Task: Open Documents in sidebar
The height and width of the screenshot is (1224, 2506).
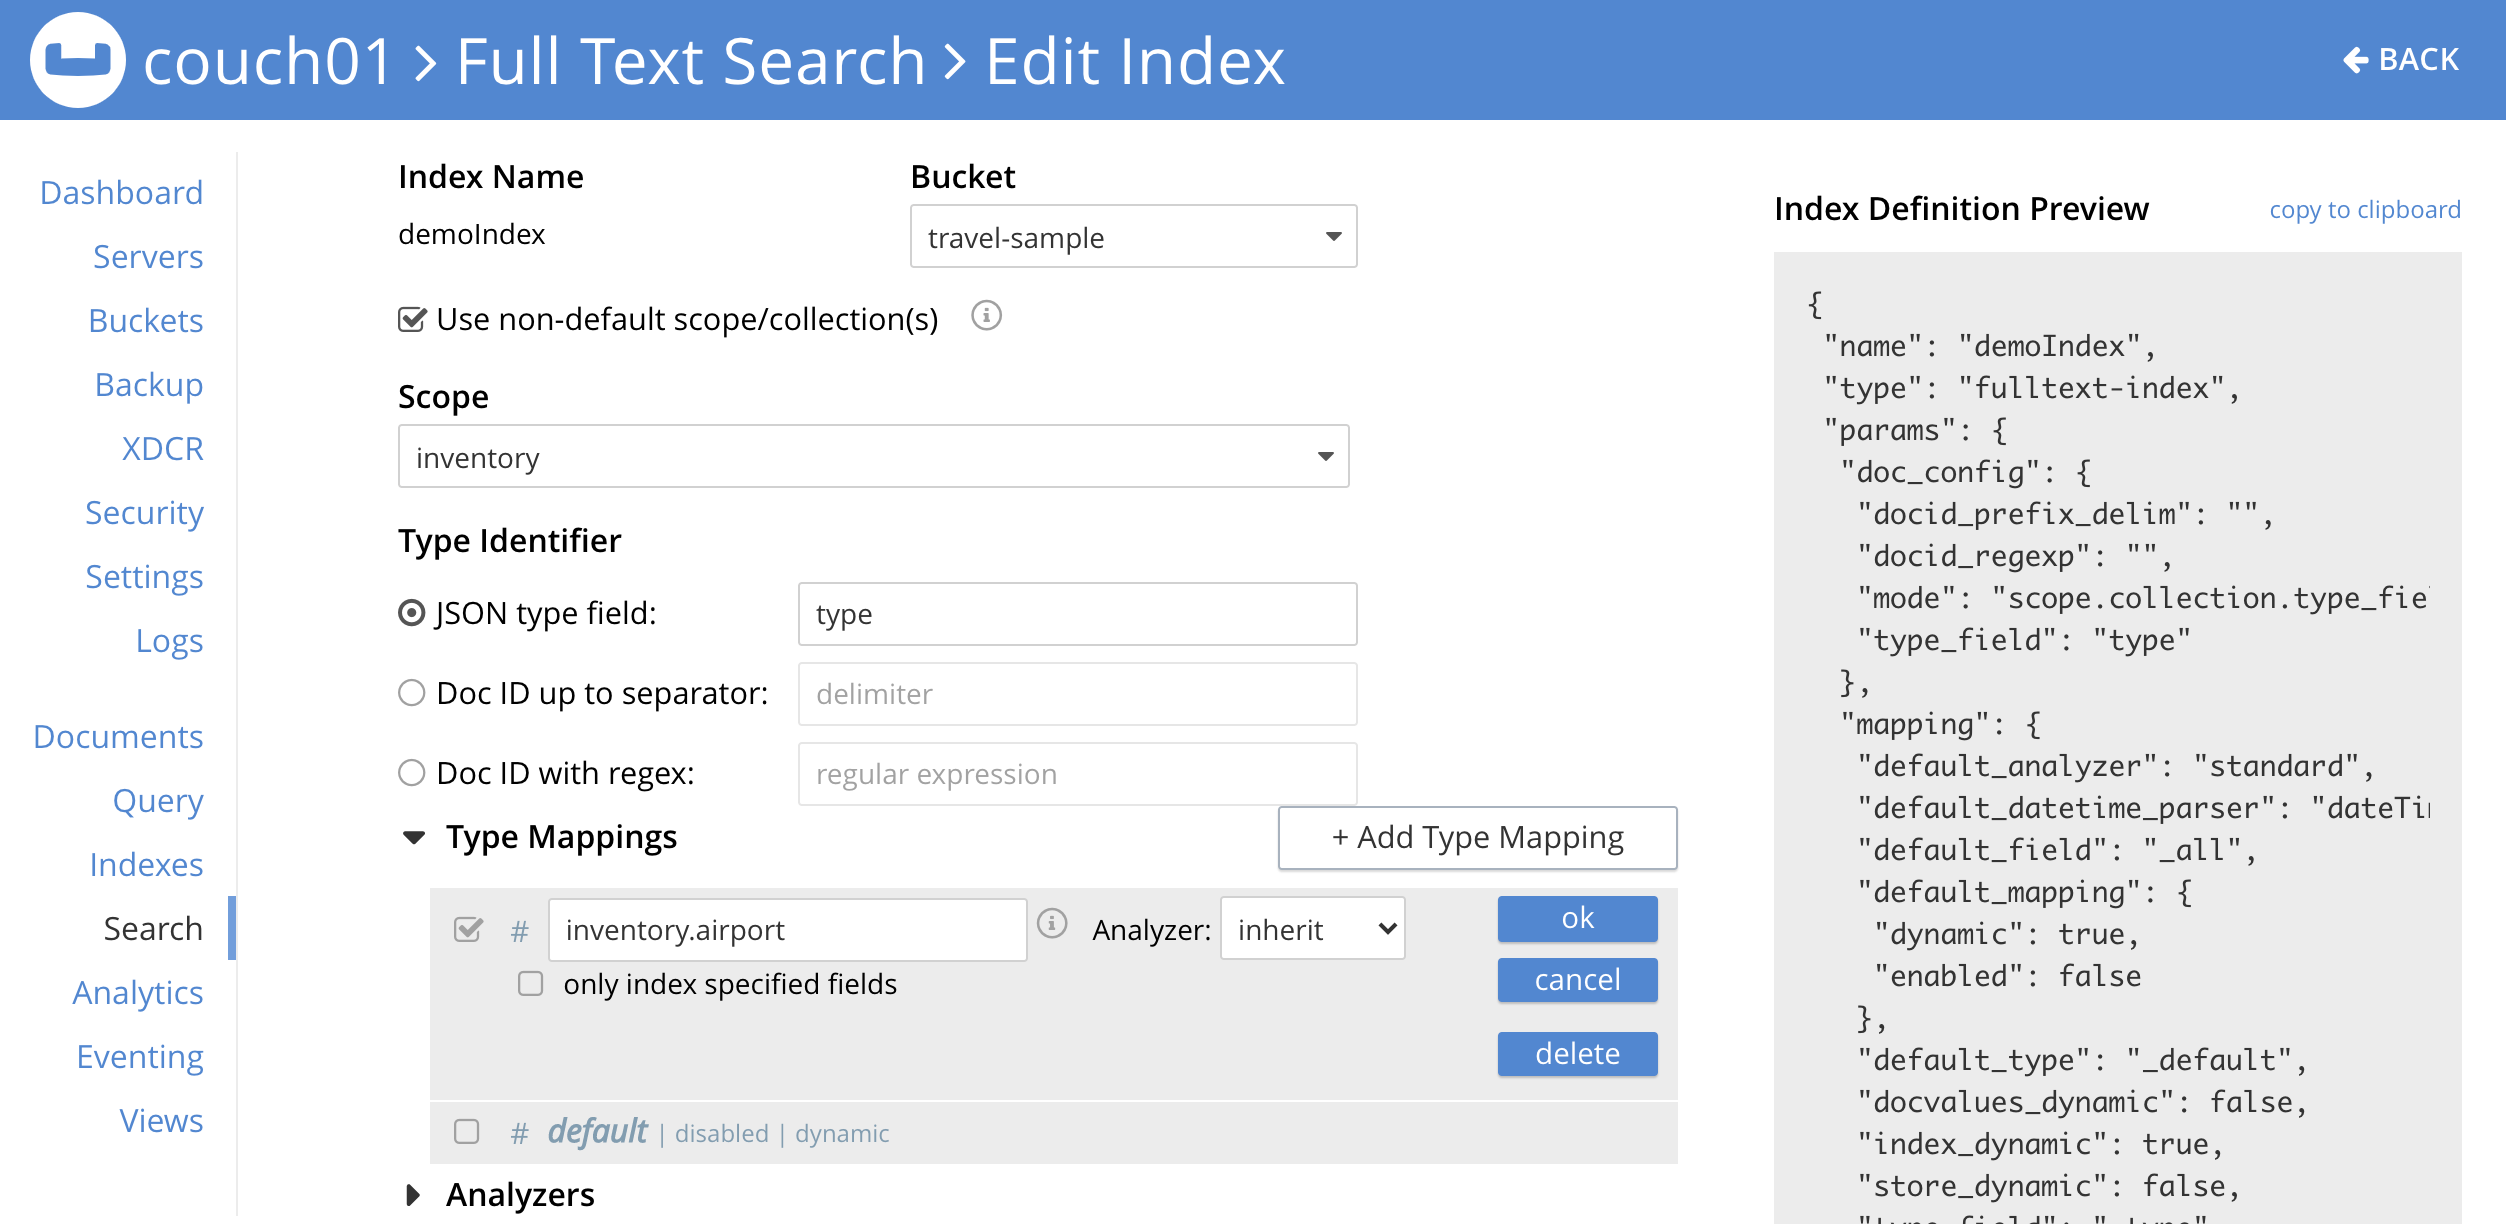Action: click(x=118, y=737)
